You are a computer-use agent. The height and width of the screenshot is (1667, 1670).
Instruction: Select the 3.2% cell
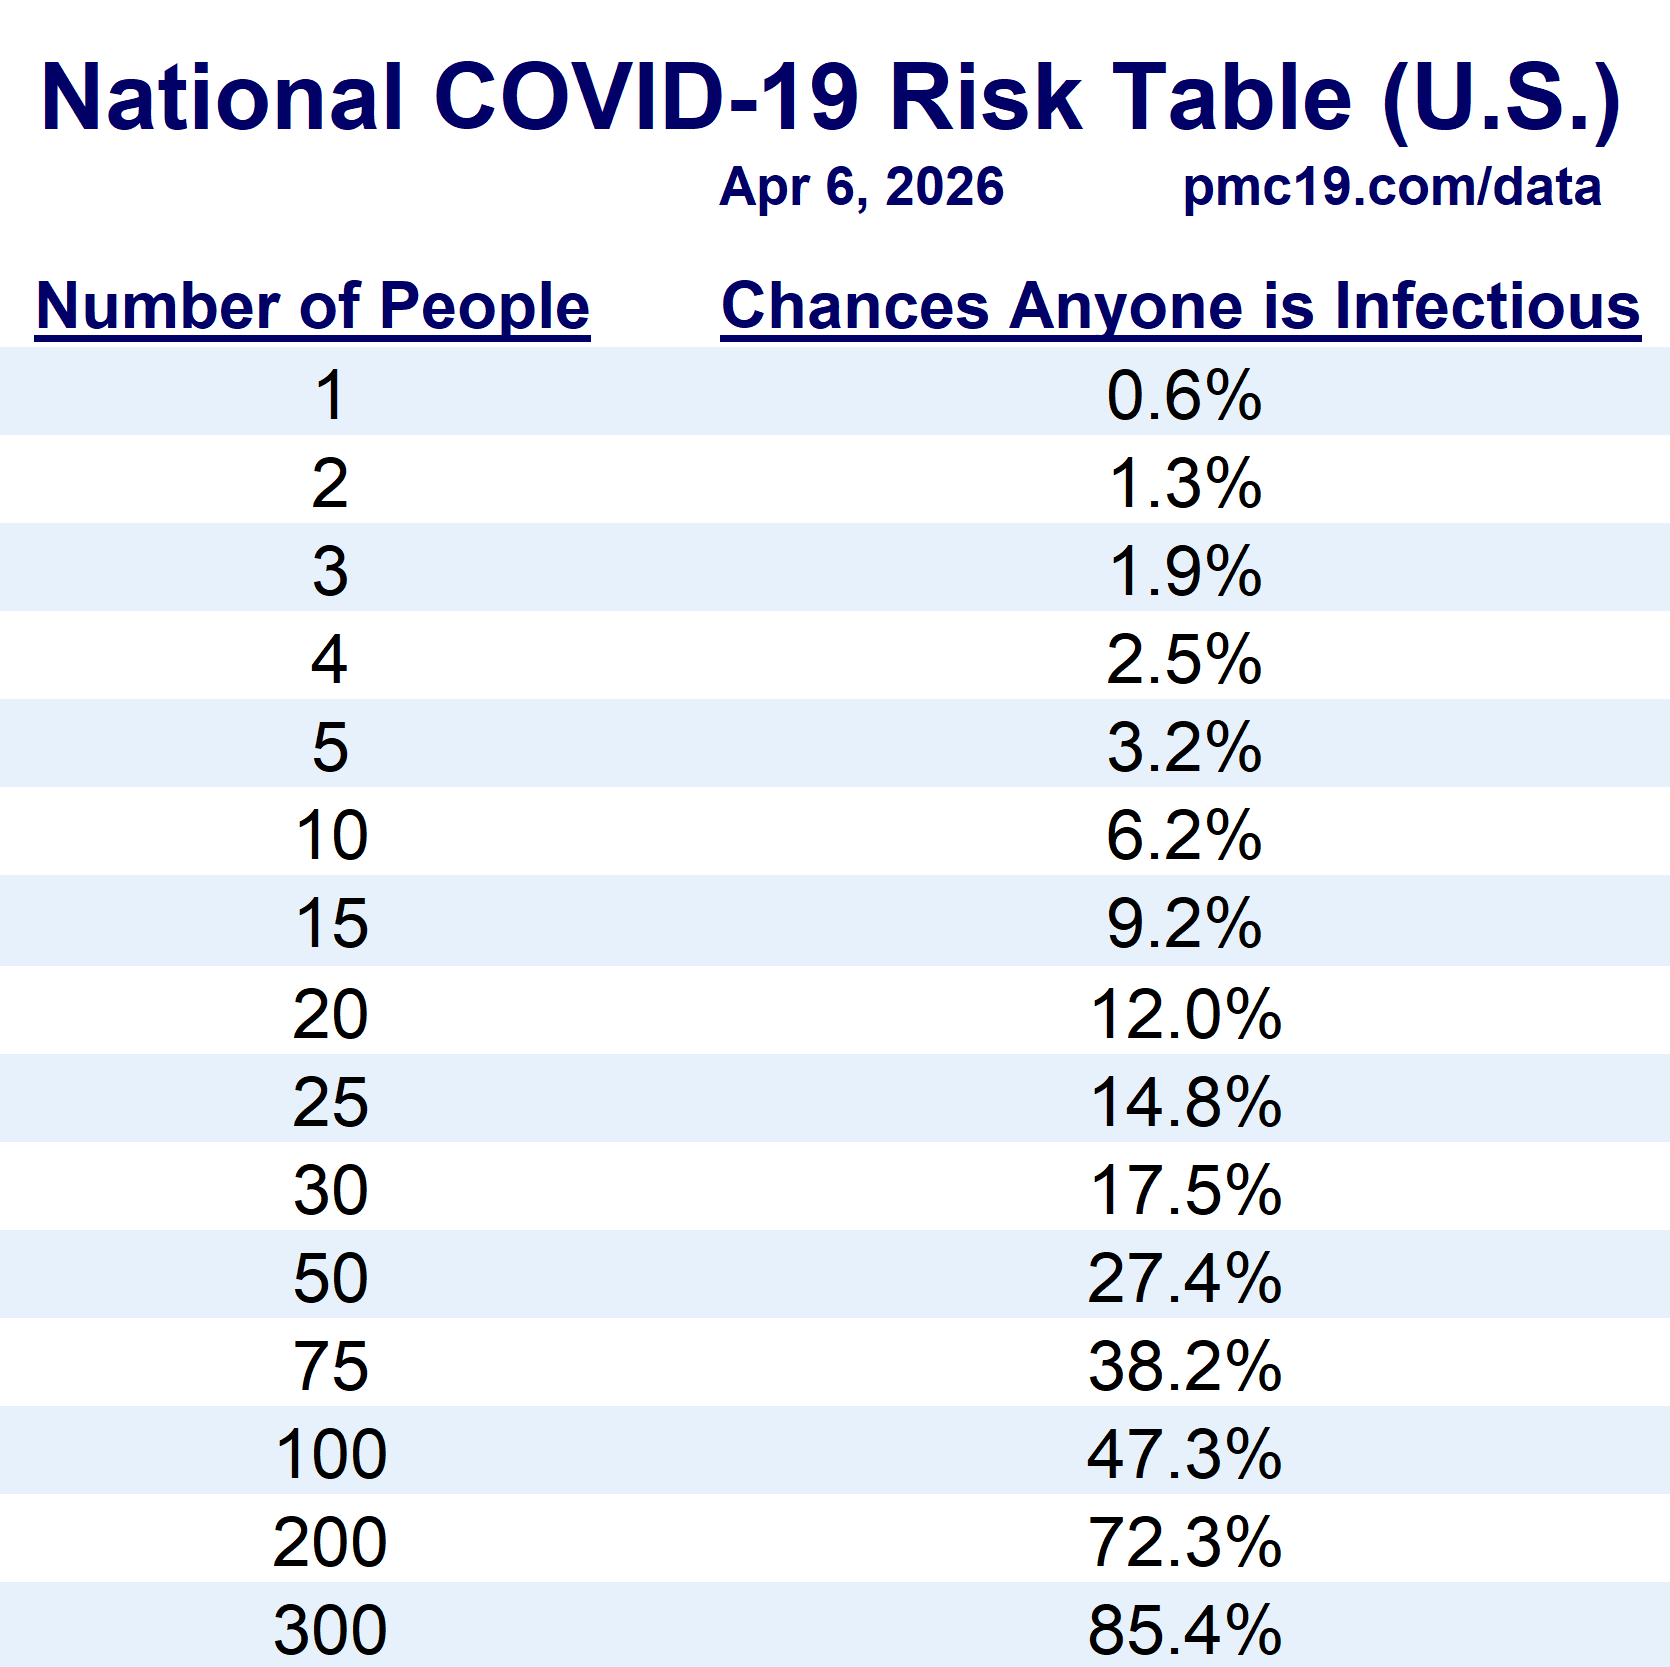tap(1184, 748)
